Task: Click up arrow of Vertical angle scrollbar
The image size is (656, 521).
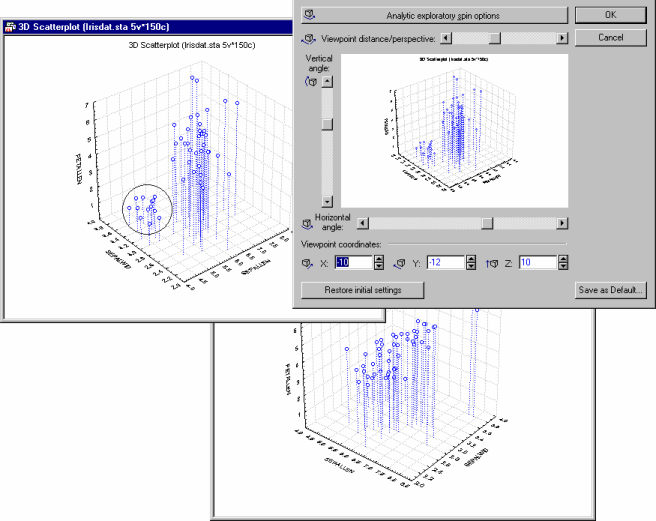Action: tap(327, 81)
